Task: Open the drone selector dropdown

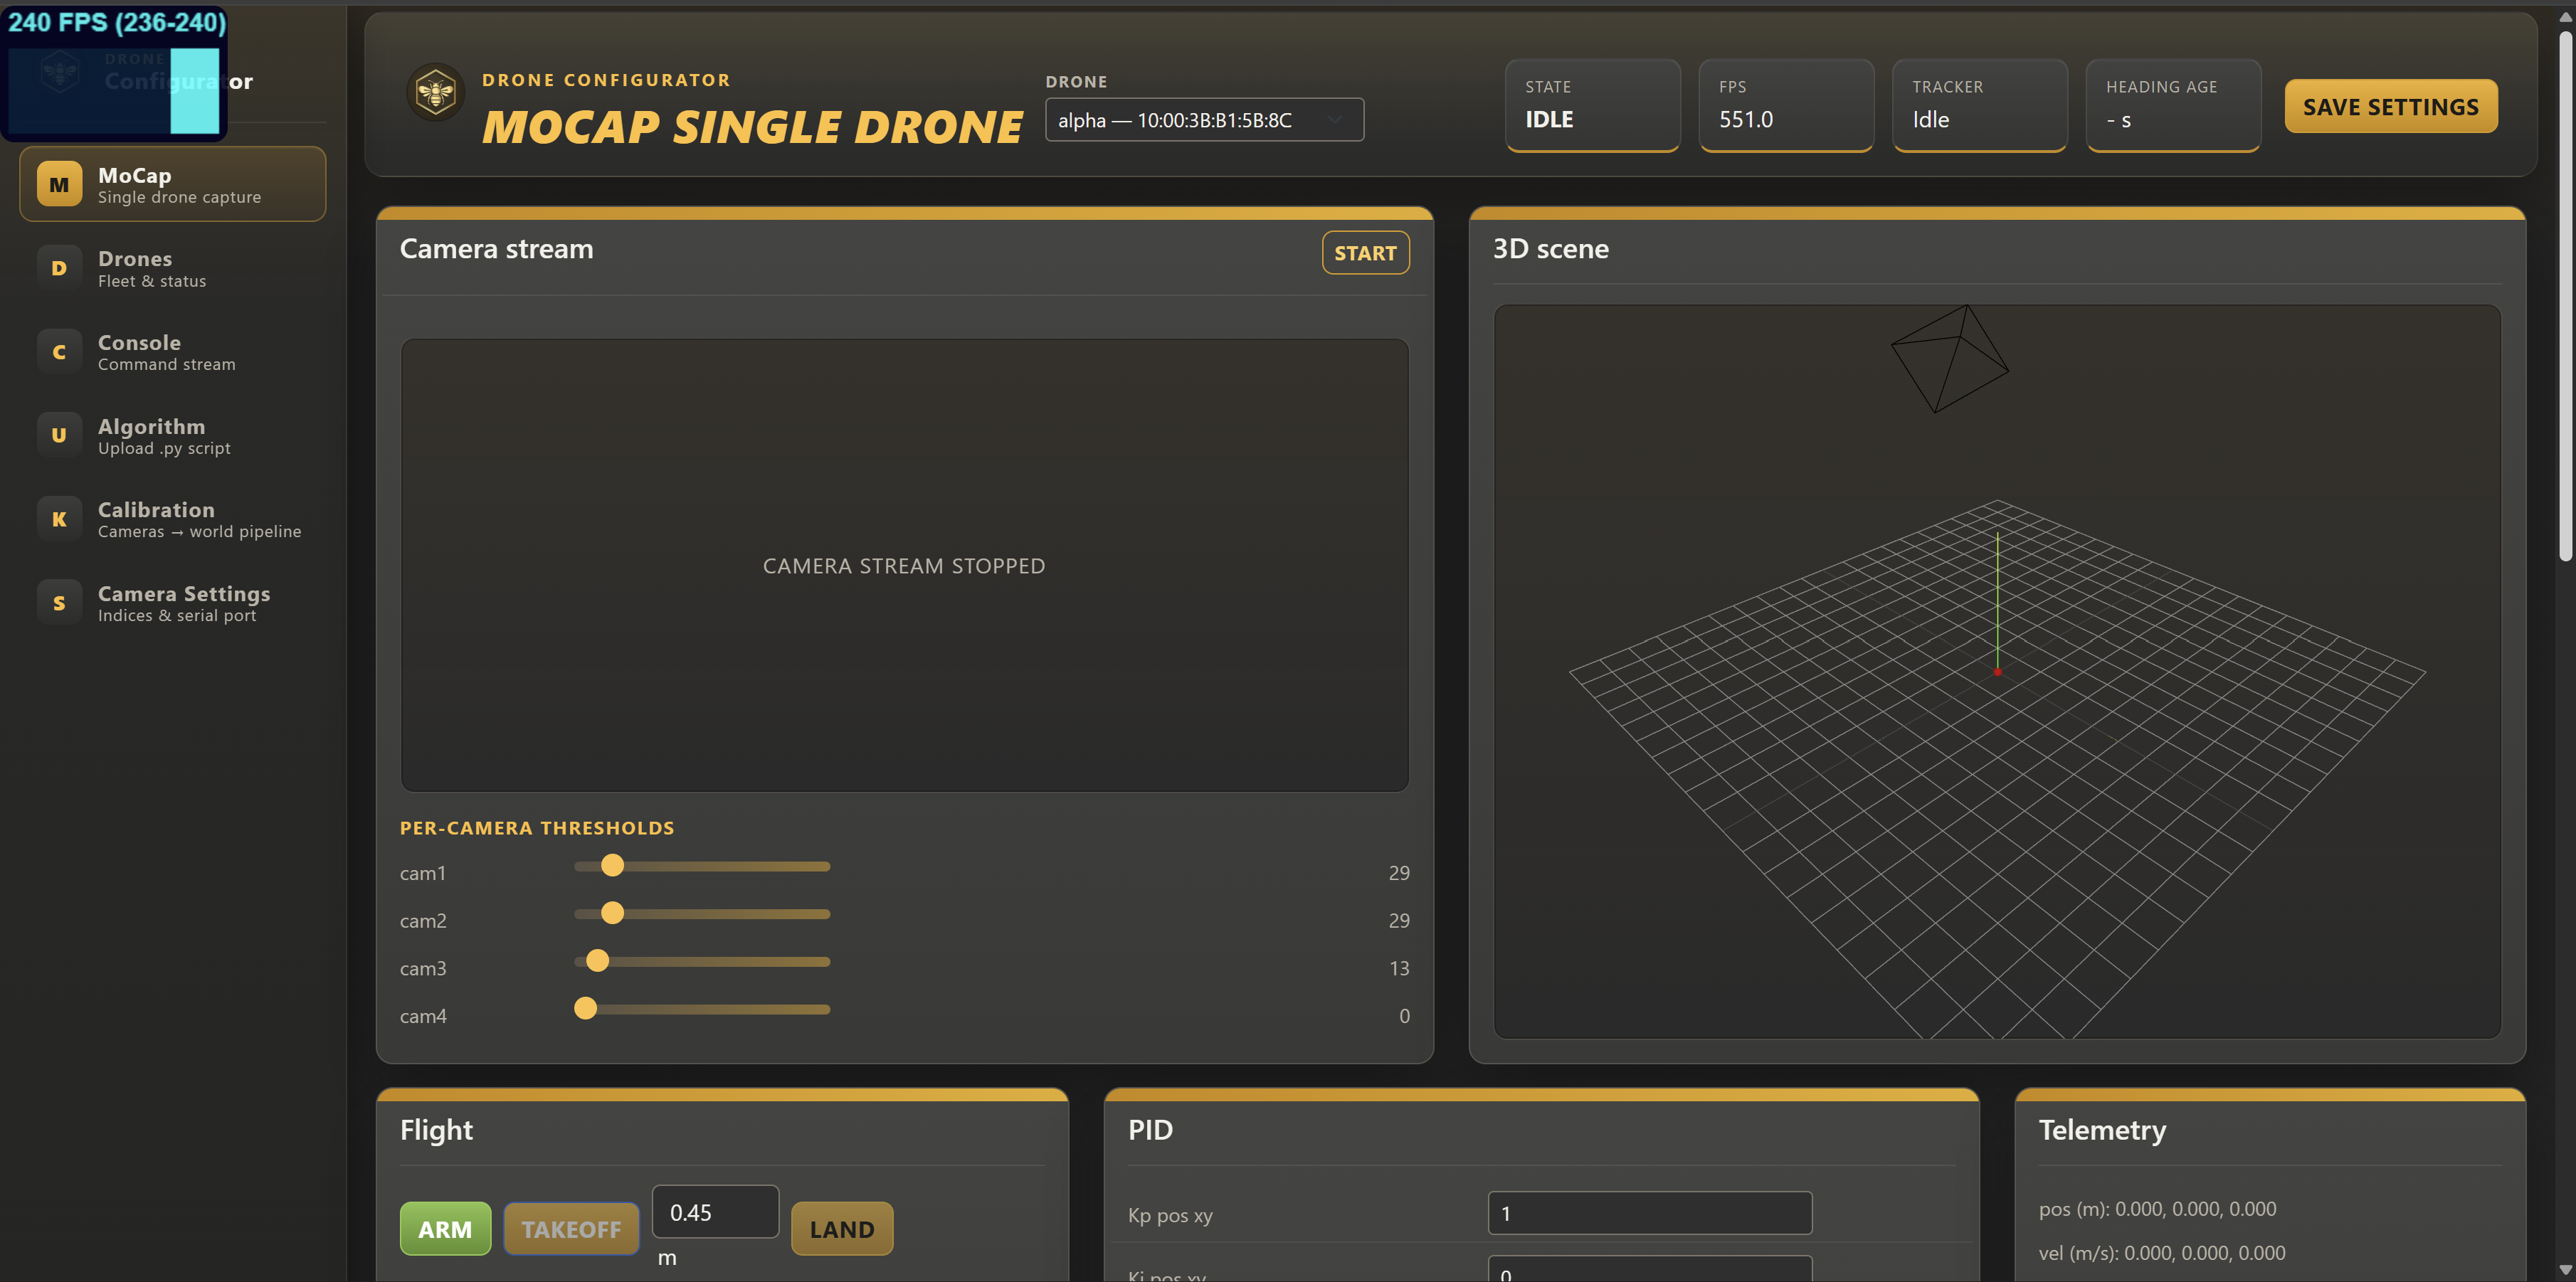Action: click(x=1204, y=120)
